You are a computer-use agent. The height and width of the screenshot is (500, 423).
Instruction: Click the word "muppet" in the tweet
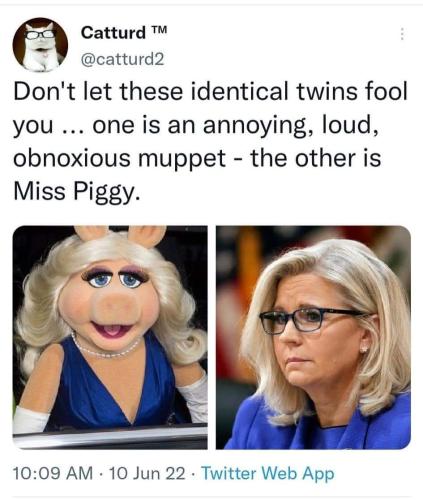(x=182, y=159)
